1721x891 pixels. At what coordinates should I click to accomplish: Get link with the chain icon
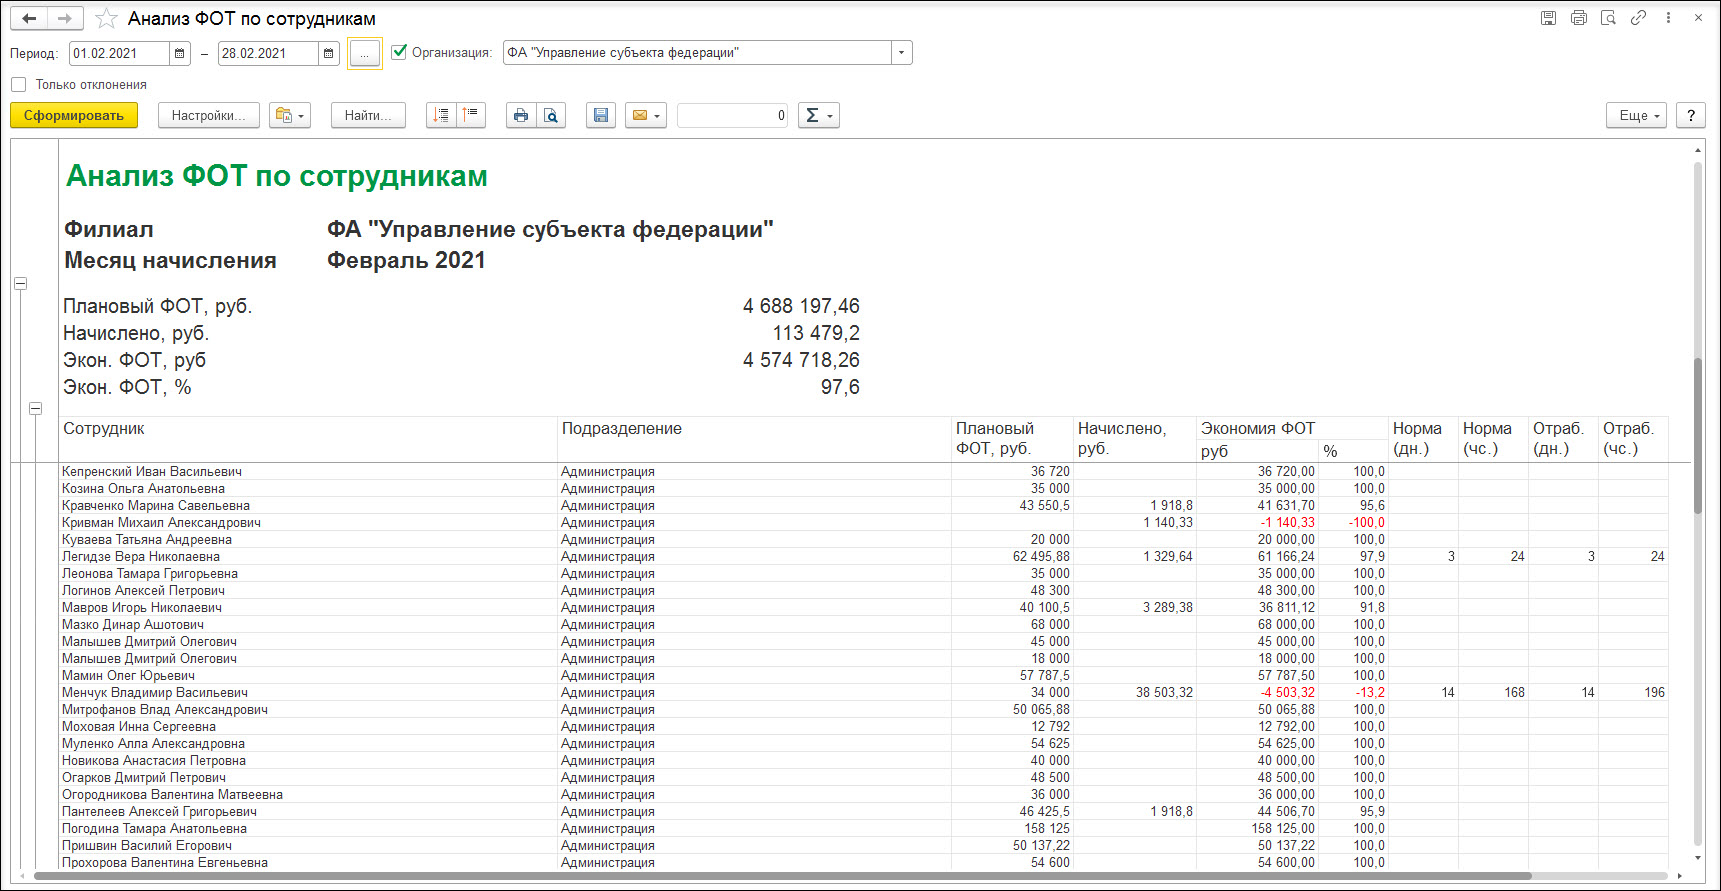1638,18
